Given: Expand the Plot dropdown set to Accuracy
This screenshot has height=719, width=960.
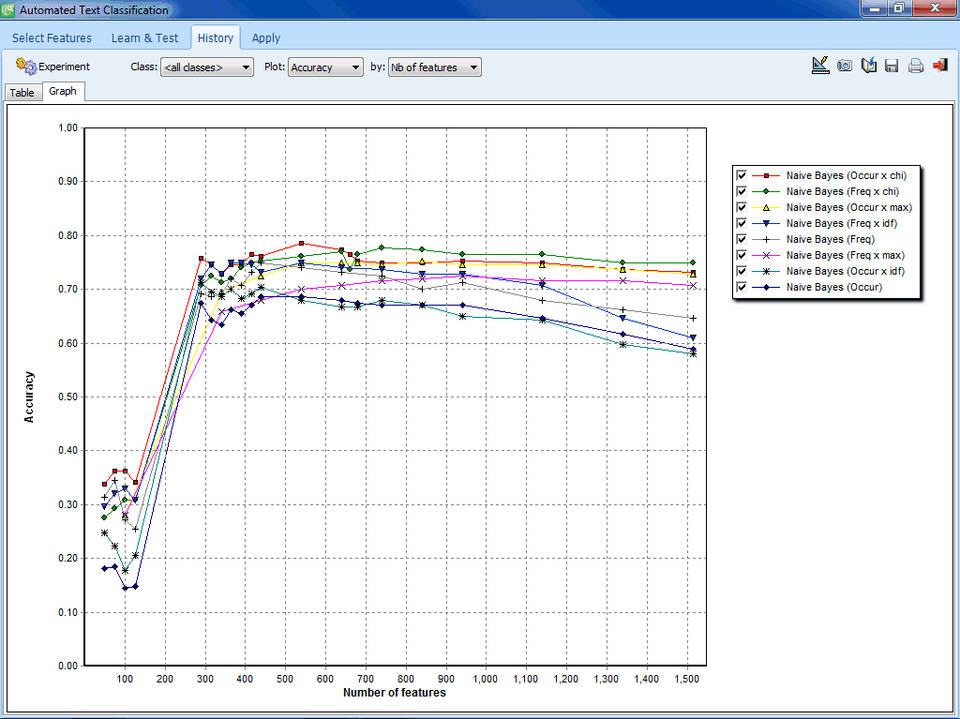Looking at the screenshot, I should pyautogui.click(x=326, y=67).
